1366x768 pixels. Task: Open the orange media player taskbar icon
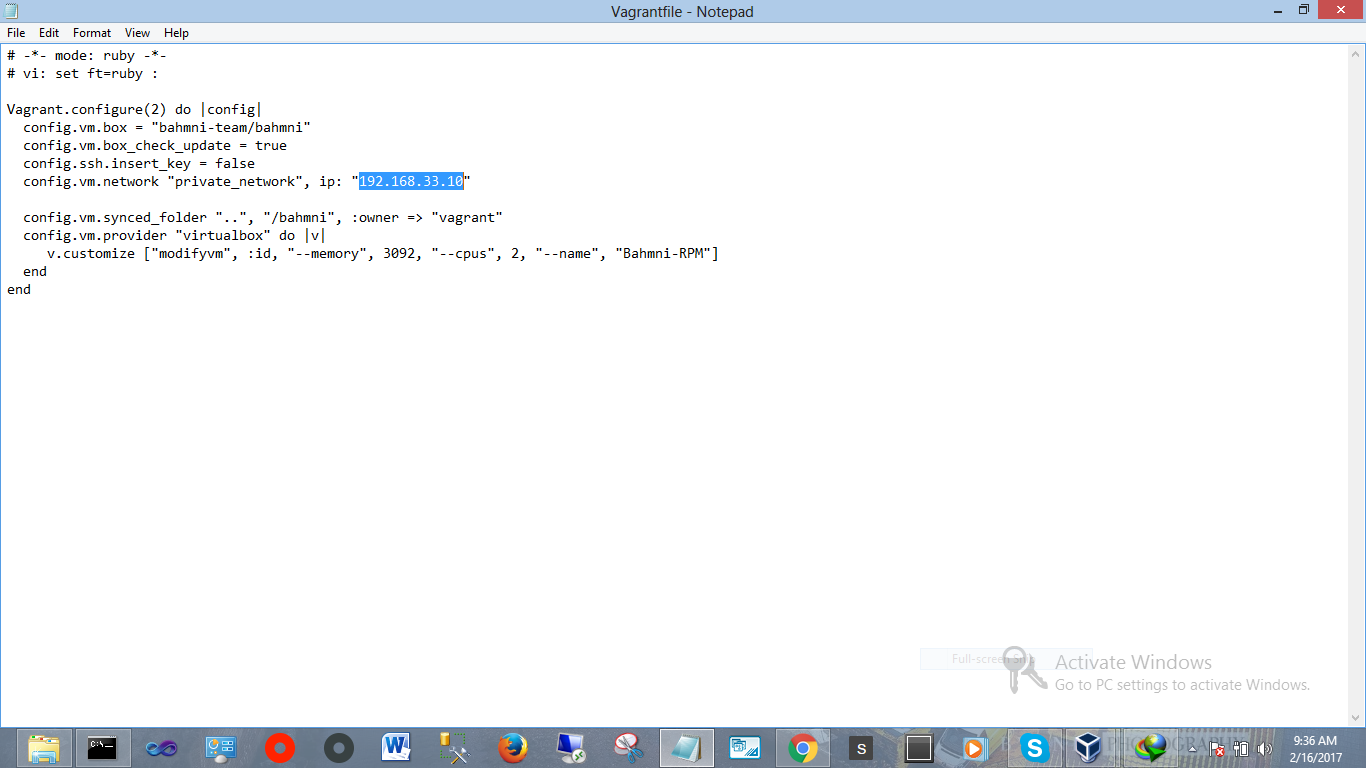[974, 748]
